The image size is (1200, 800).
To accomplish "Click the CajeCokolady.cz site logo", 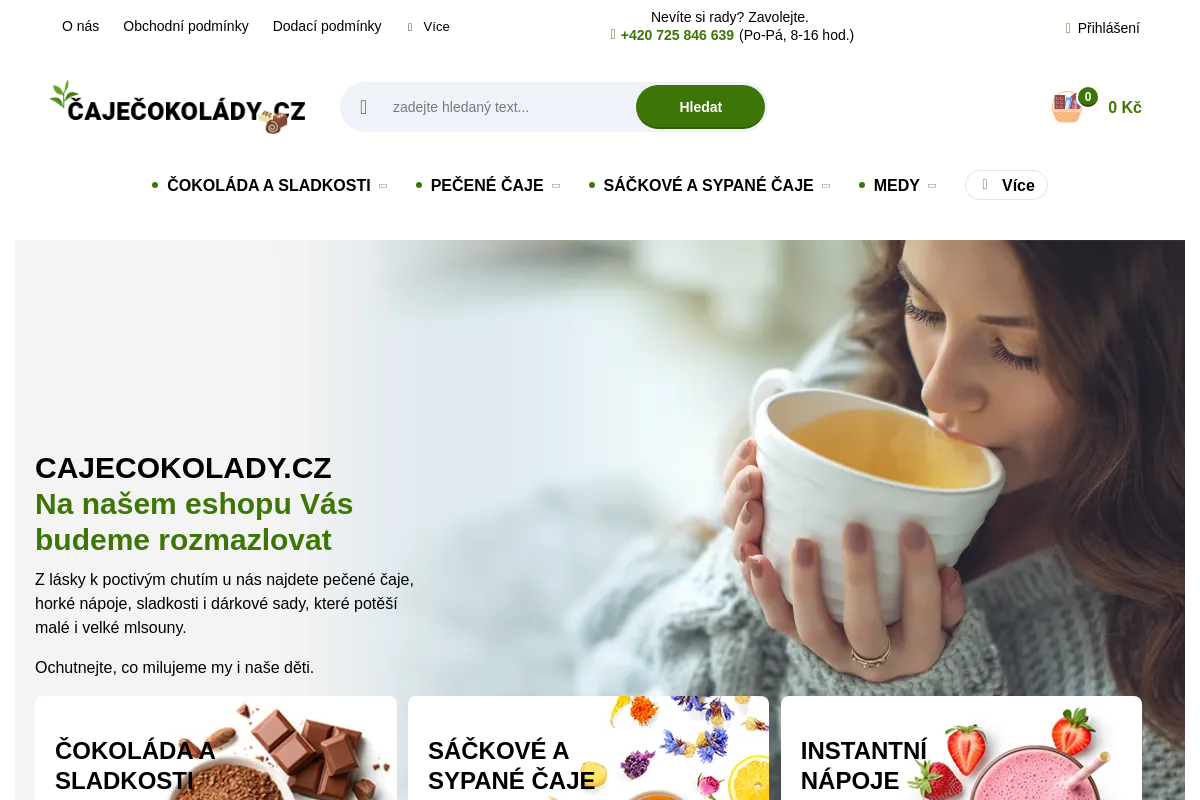I will tap(178, 107).
